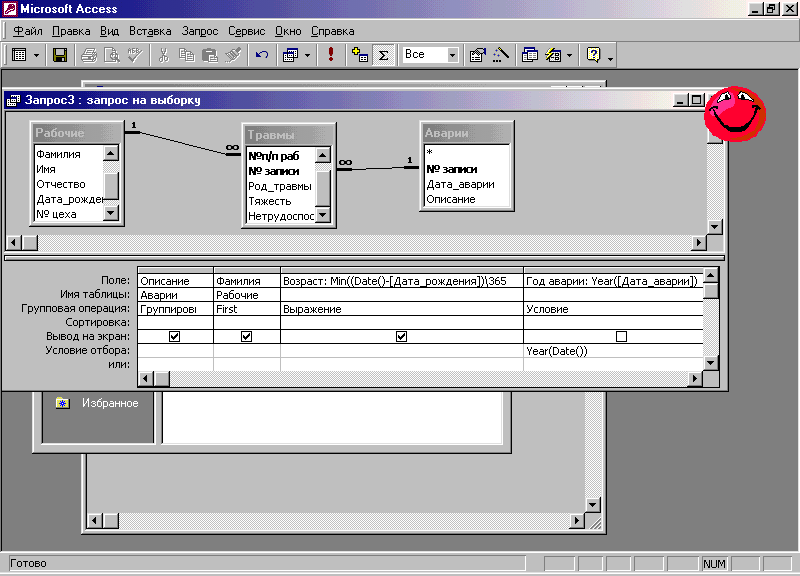Click the Cut scissors icon

(x=163, y=55)
